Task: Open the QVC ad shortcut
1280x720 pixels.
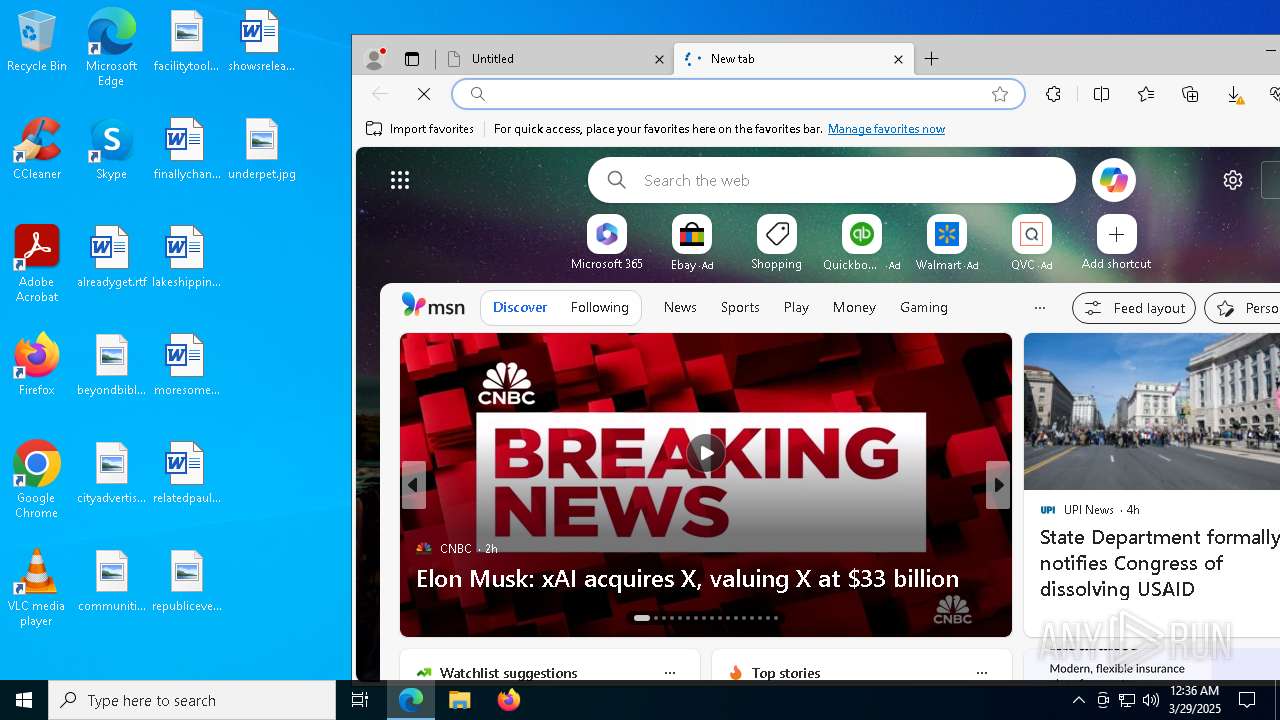Action: click(1031, 243)
